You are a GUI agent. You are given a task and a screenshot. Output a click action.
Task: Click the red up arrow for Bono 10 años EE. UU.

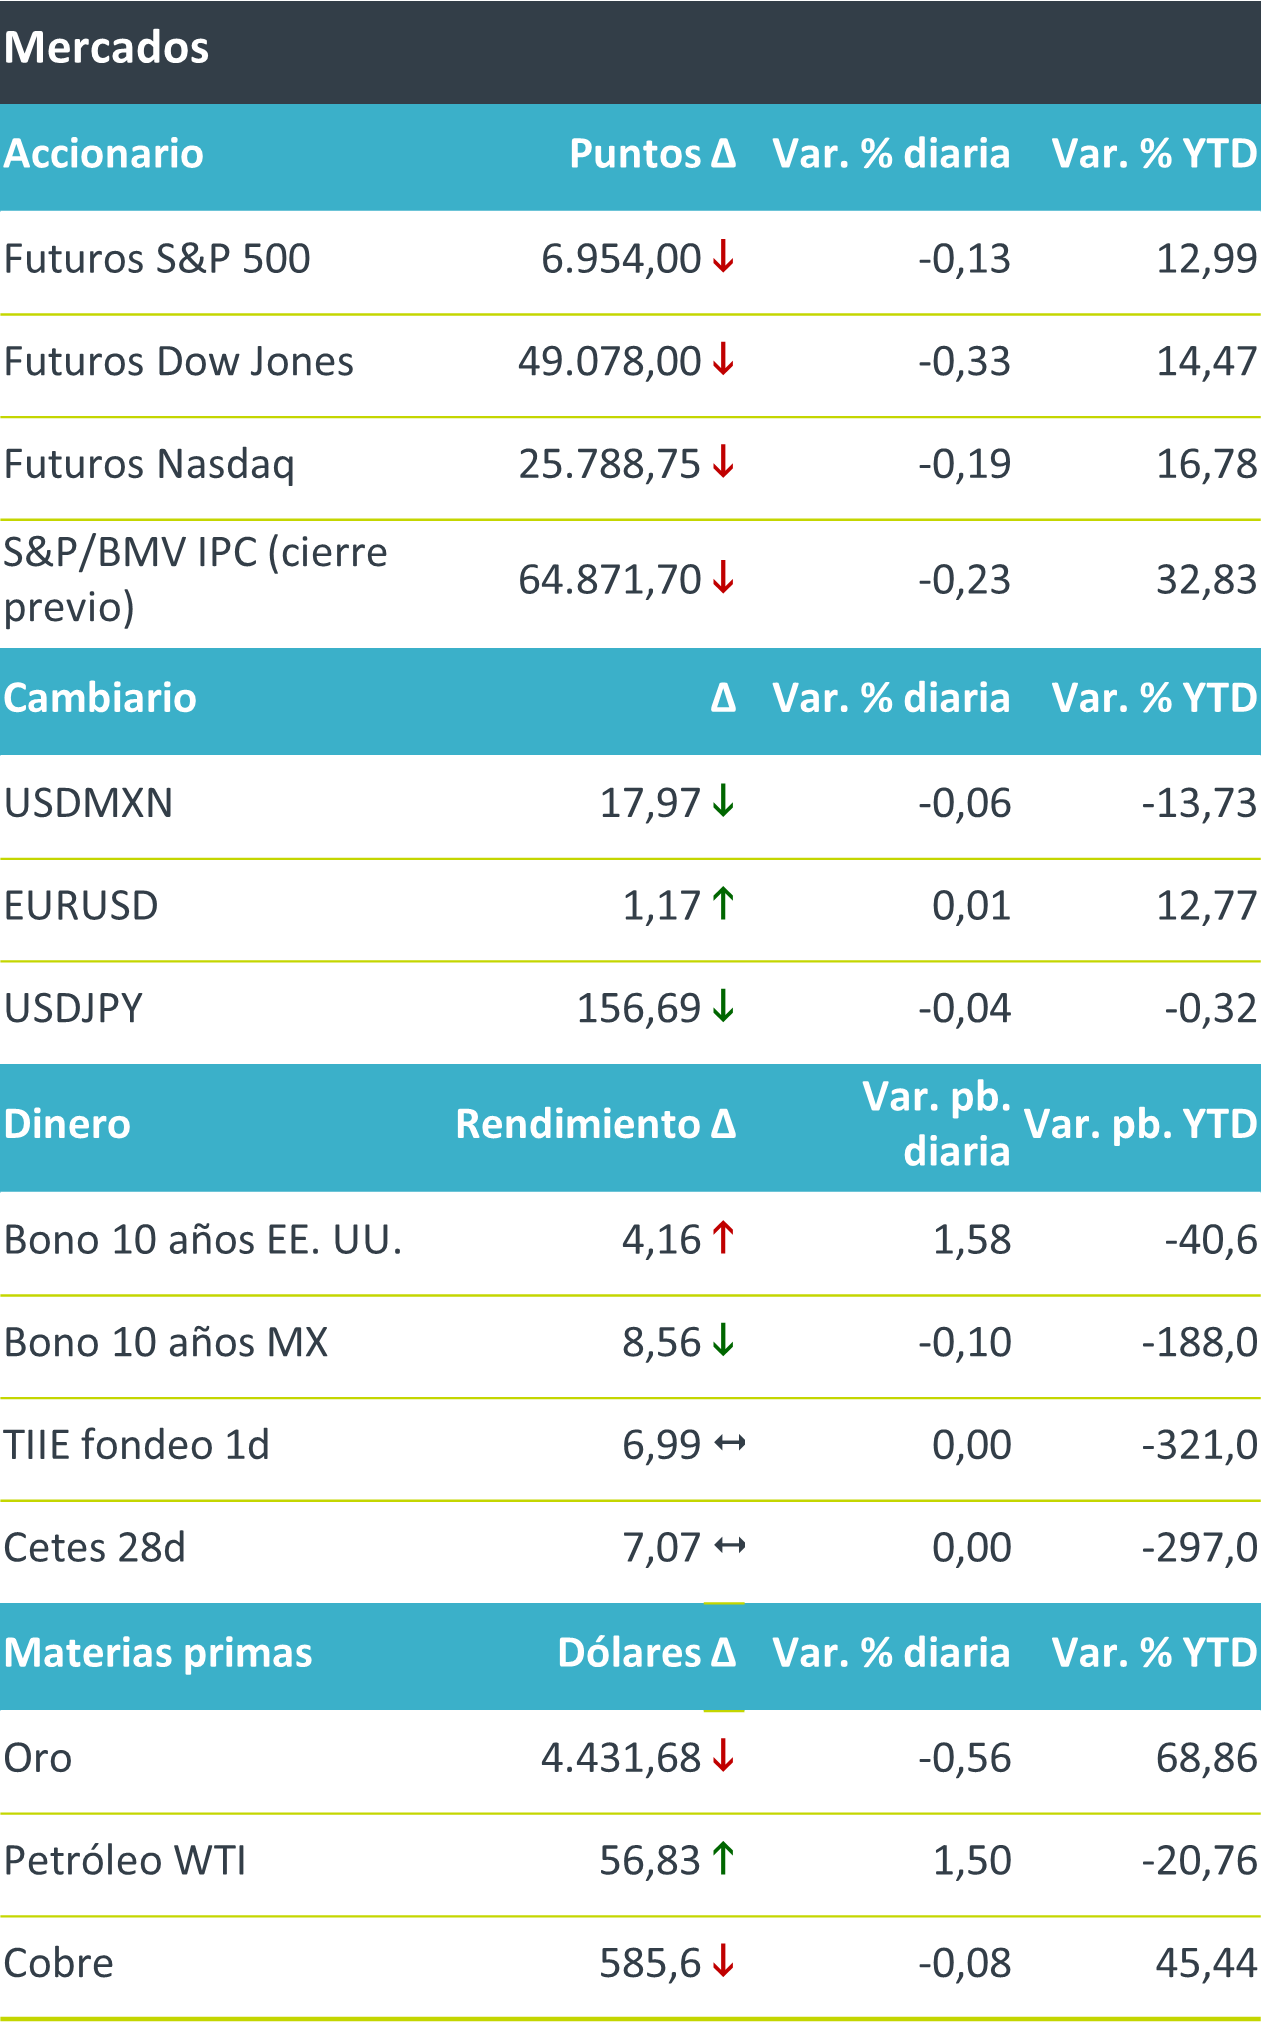point(723,1240)
